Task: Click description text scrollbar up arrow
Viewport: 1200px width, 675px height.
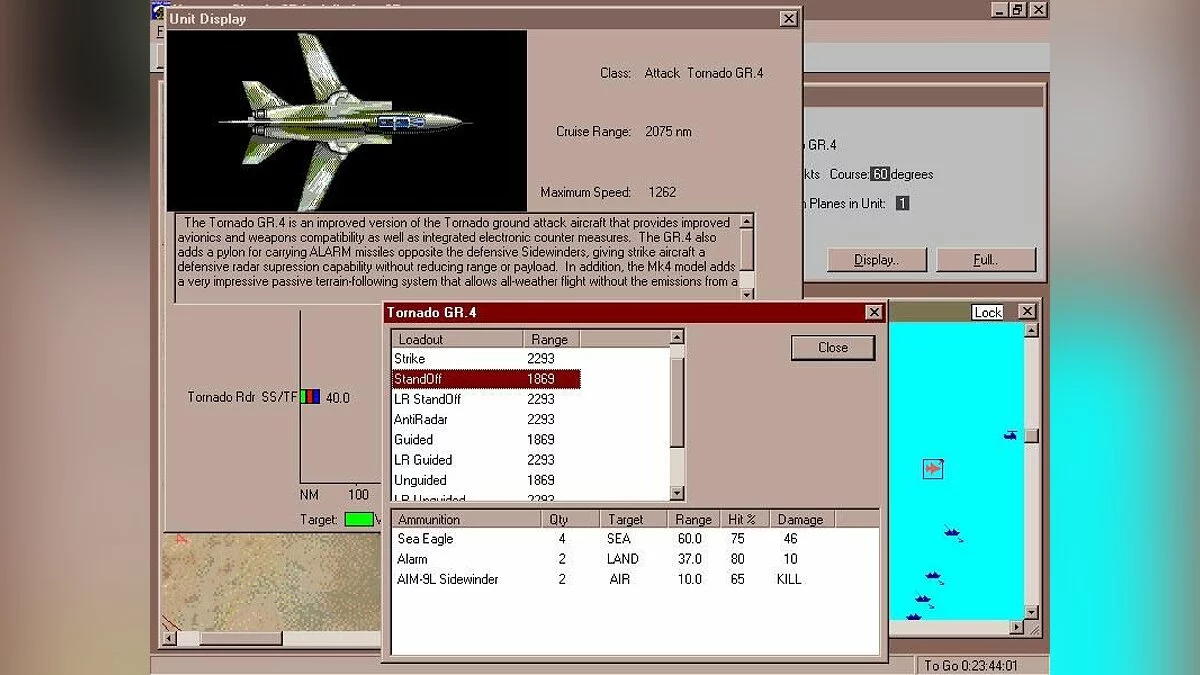Action: pyautogui.click(x=746, y=221)
